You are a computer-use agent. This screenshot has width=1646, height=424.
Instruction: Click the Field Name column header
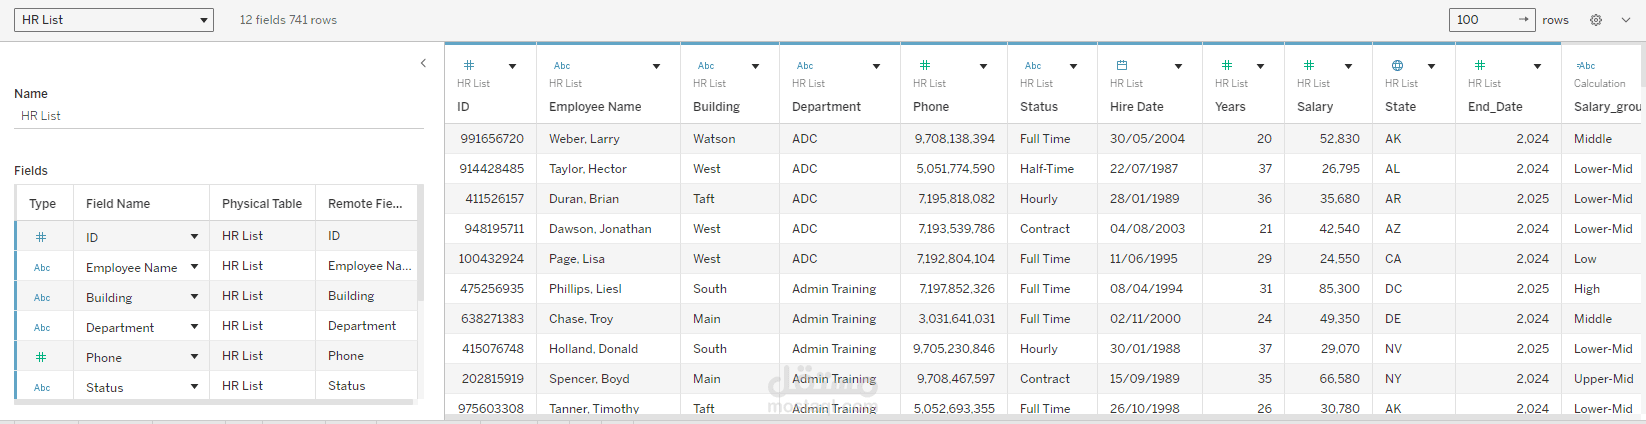pyautogui.click(x=118, y=203)
